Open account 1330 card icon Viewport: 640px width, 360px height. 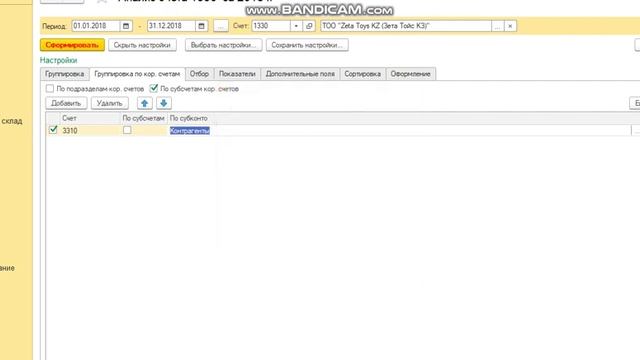click(x=309, y=26)
